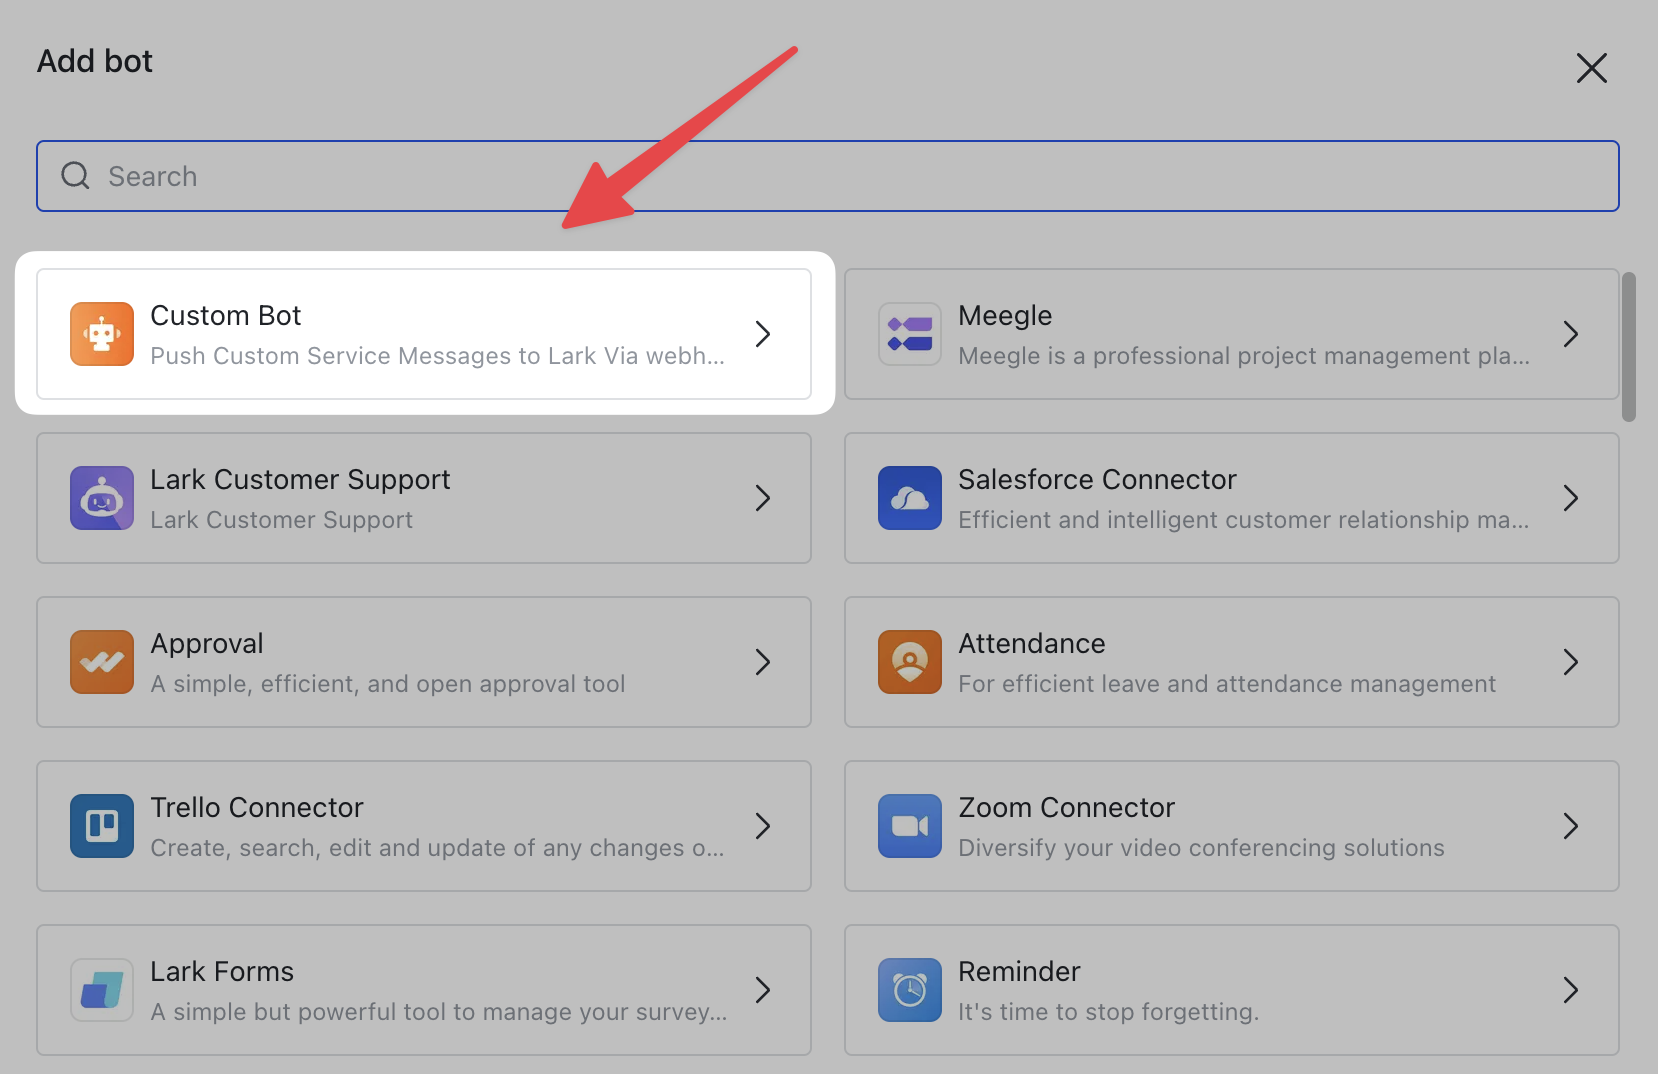1658x1074 pixels.
Task: Focus the Search input field
Action: [828, 176]
